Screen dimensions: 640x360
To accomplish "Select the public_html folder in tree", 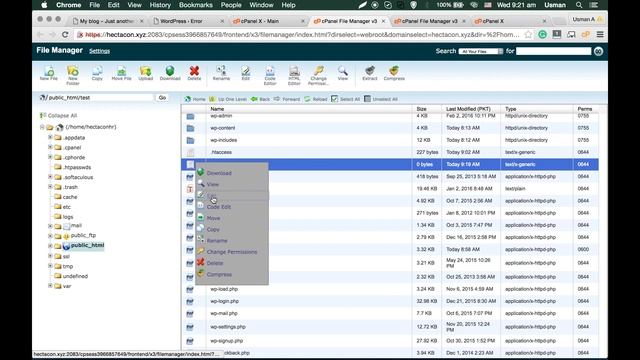I will [87, 245].
